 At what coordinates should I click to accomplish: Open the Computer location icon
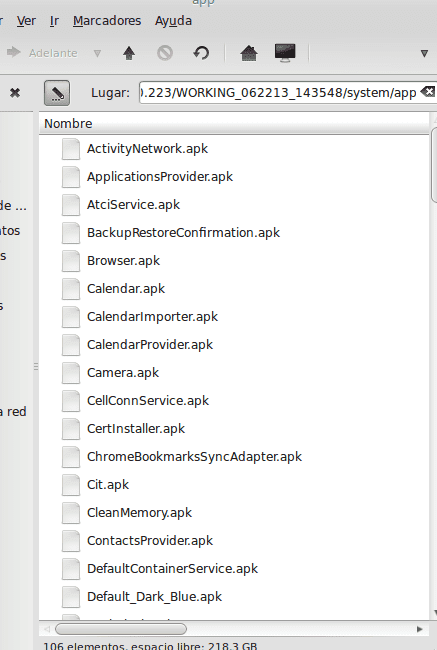pyautogui.click(x=285, y=53)
